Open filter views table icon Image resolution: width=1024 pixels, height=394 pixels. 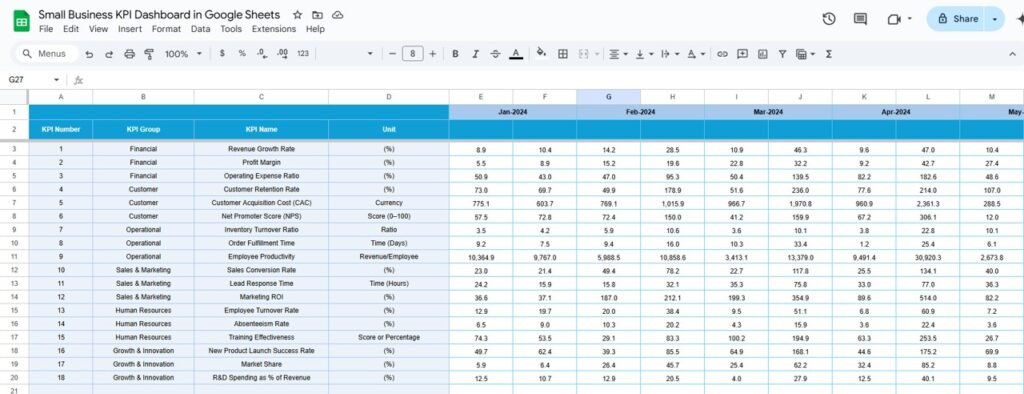pyautogui.click(x=801, y=54)
